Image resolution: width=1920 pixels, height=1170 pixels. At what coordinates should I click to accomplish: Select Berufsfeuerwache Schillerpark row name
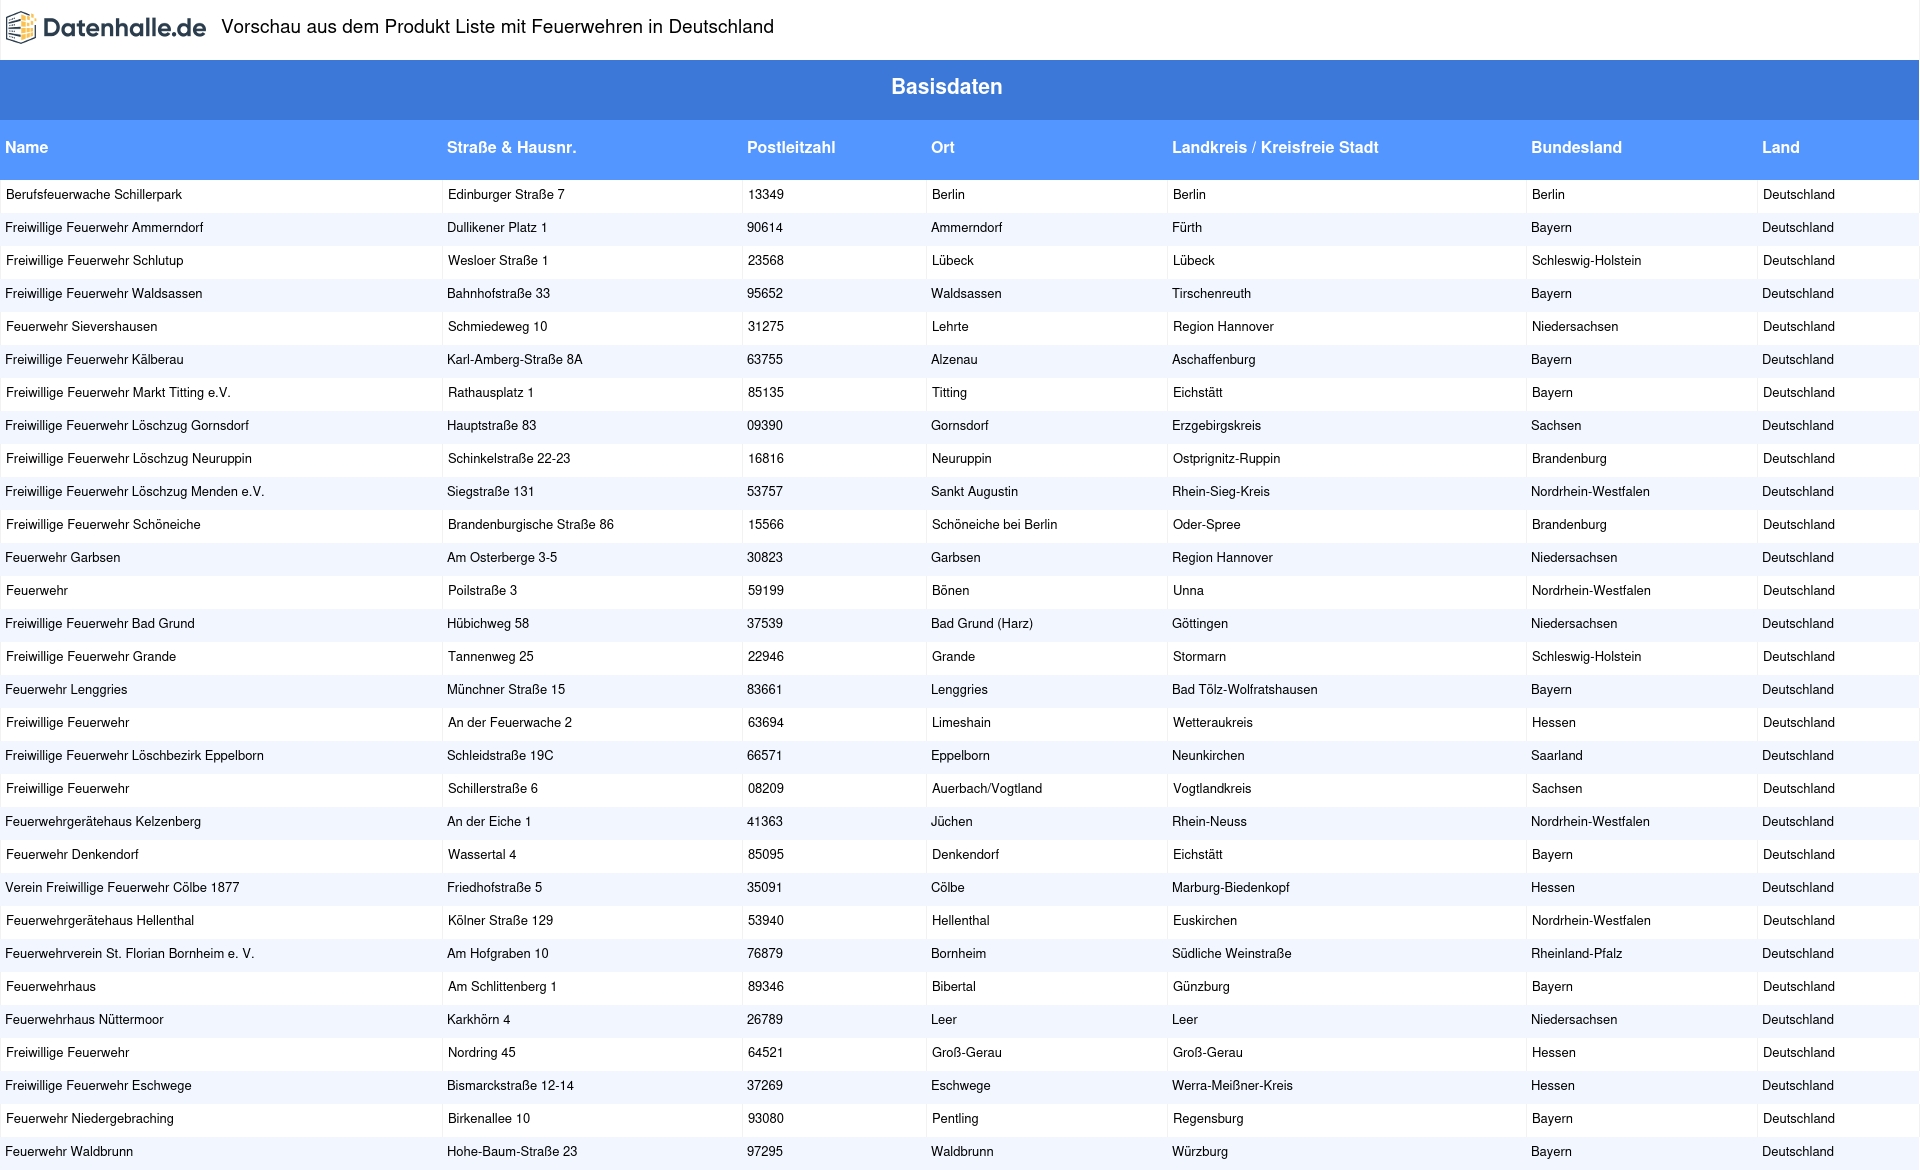click(x=94, y=195)
